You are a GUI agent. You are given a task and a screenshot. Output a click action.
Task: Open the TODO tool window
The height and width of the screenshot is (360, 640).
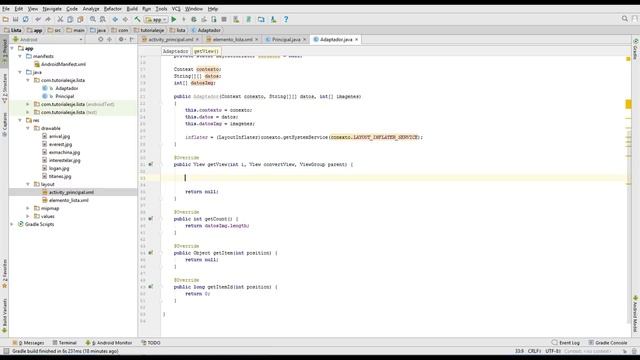151,343
